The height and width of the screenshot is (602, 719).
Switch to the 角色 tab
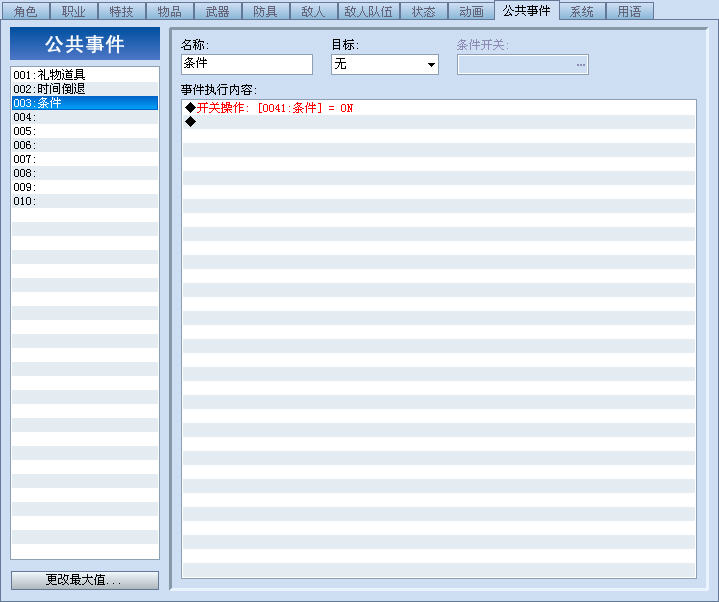25,11
